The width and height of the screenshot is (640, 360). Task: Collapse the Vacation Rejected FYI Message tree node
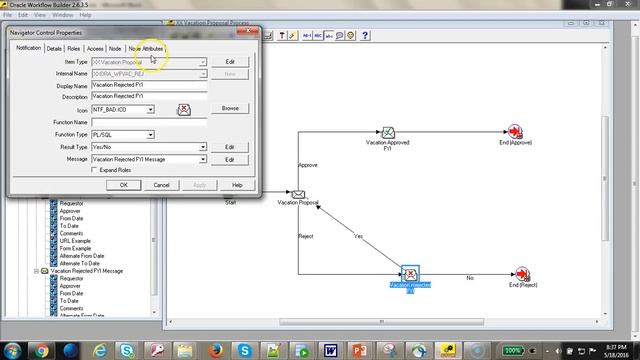pyautogui.click(x=36, y=271)
